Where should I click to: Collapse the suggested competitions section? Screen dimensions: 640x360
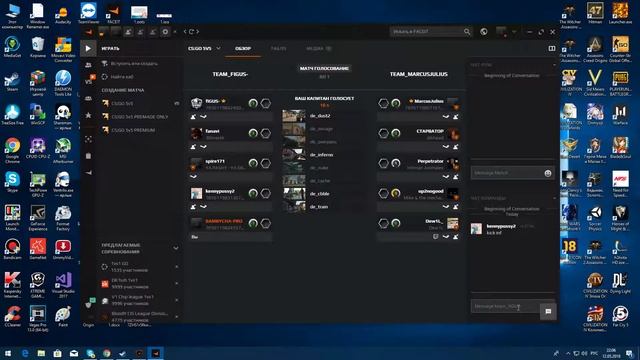(176, 248)
